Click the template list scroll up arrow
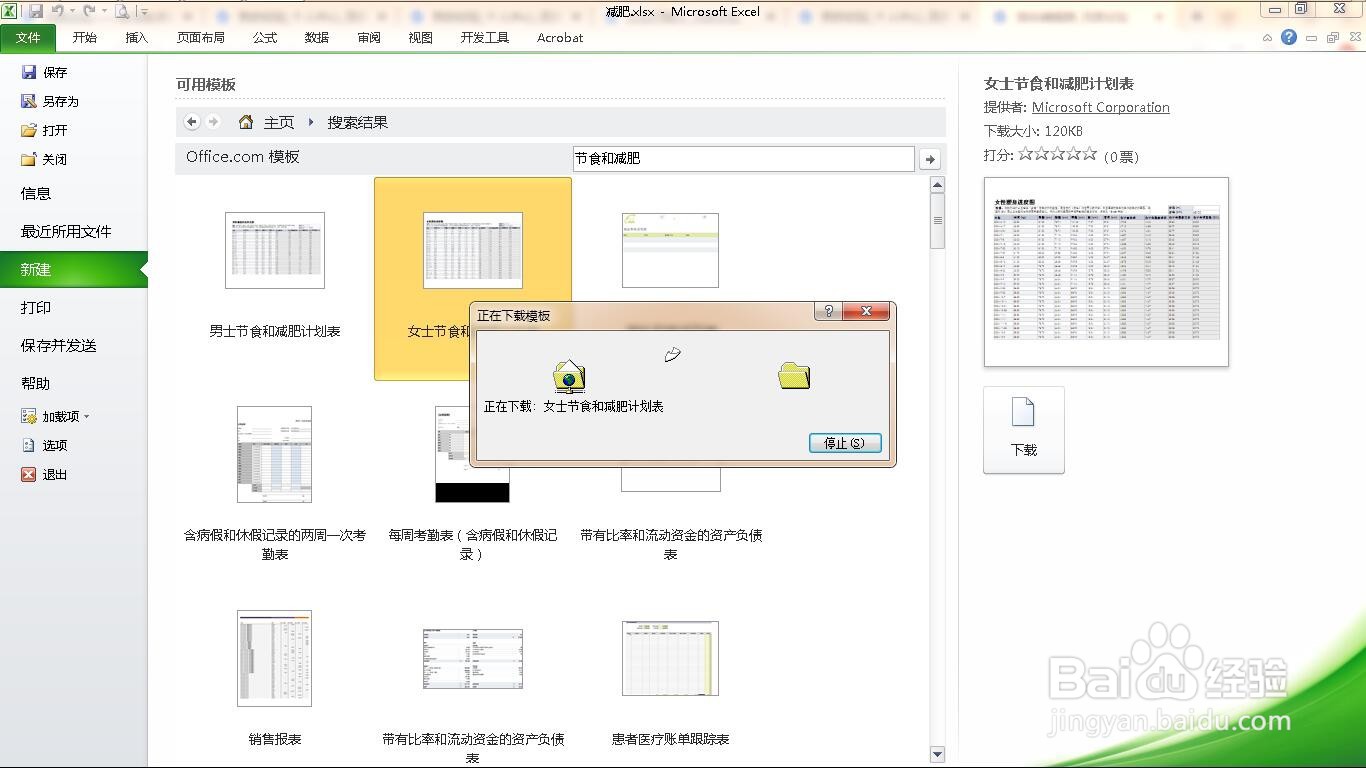The width and height of the screenshot is (1366, 768). (937, 185)
